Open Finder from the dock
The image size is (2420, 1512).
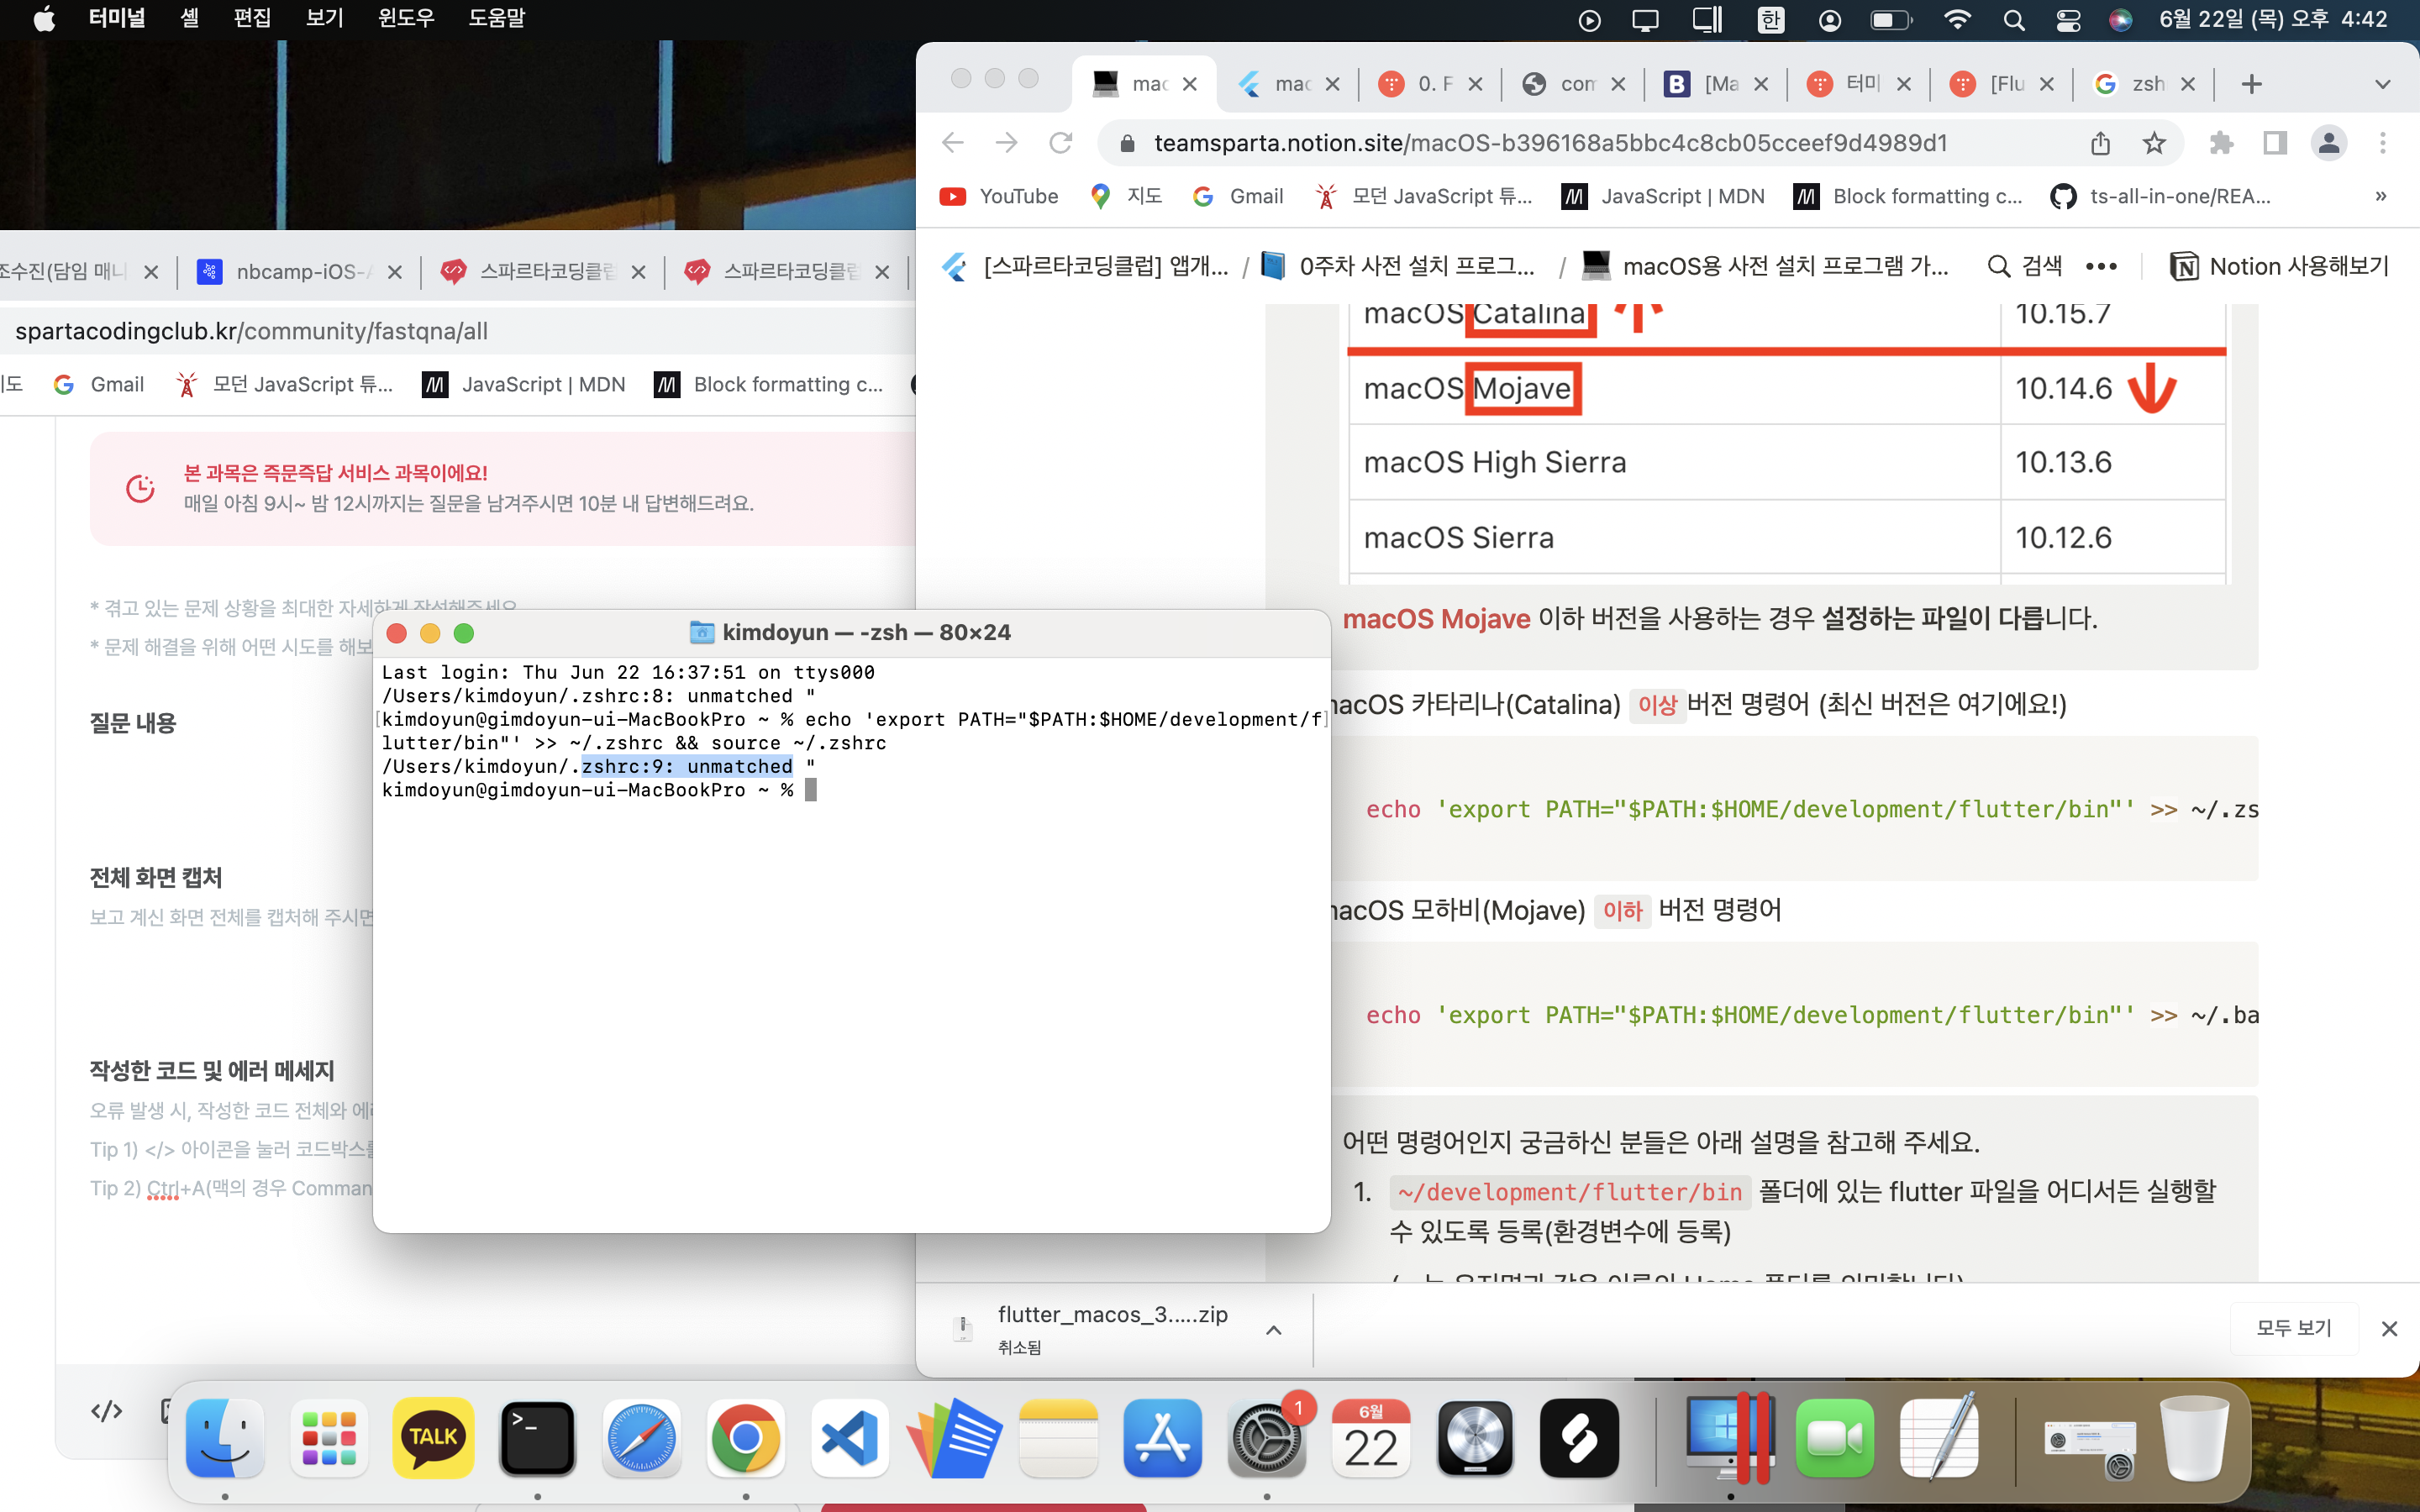[225, 1438]
